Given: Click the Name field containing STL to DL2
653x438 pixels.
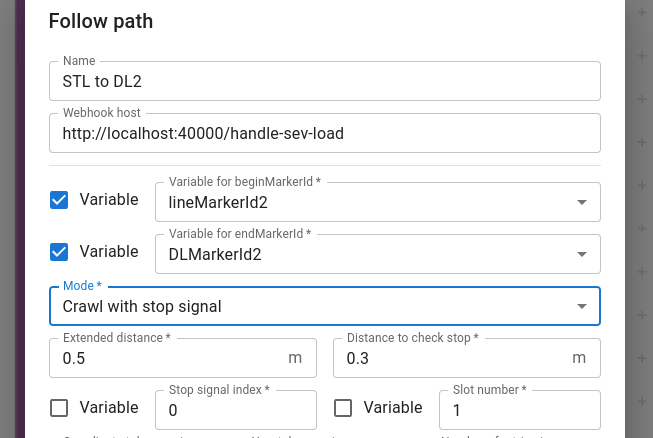Looking at the screenshot, I should [x=325, y=81].
